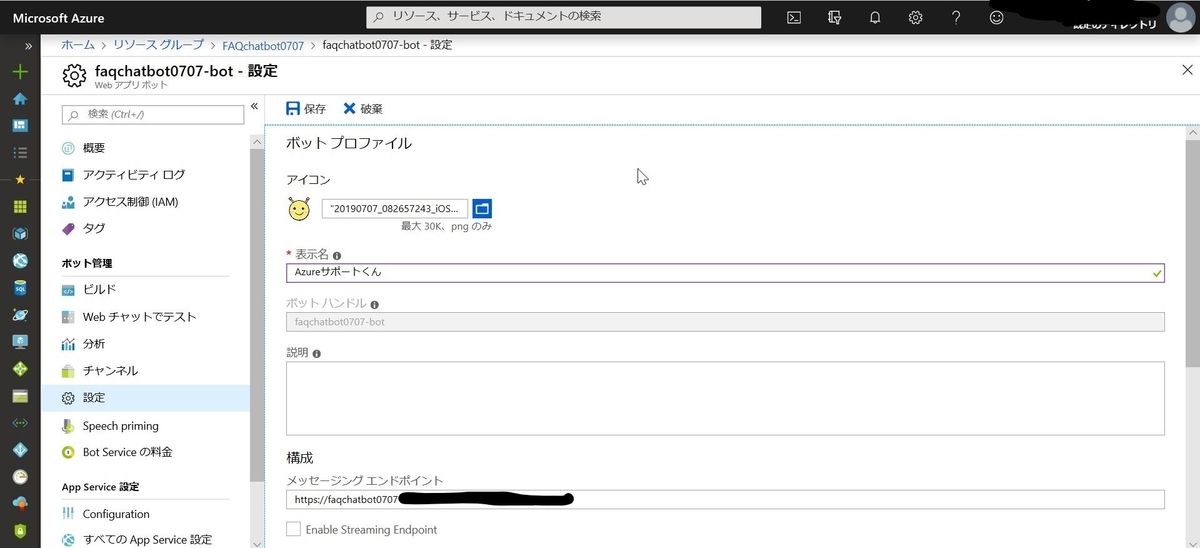1200x548 pixels.
Task: Click the Favorites star icon in left rail
Action: click(20, 180)
